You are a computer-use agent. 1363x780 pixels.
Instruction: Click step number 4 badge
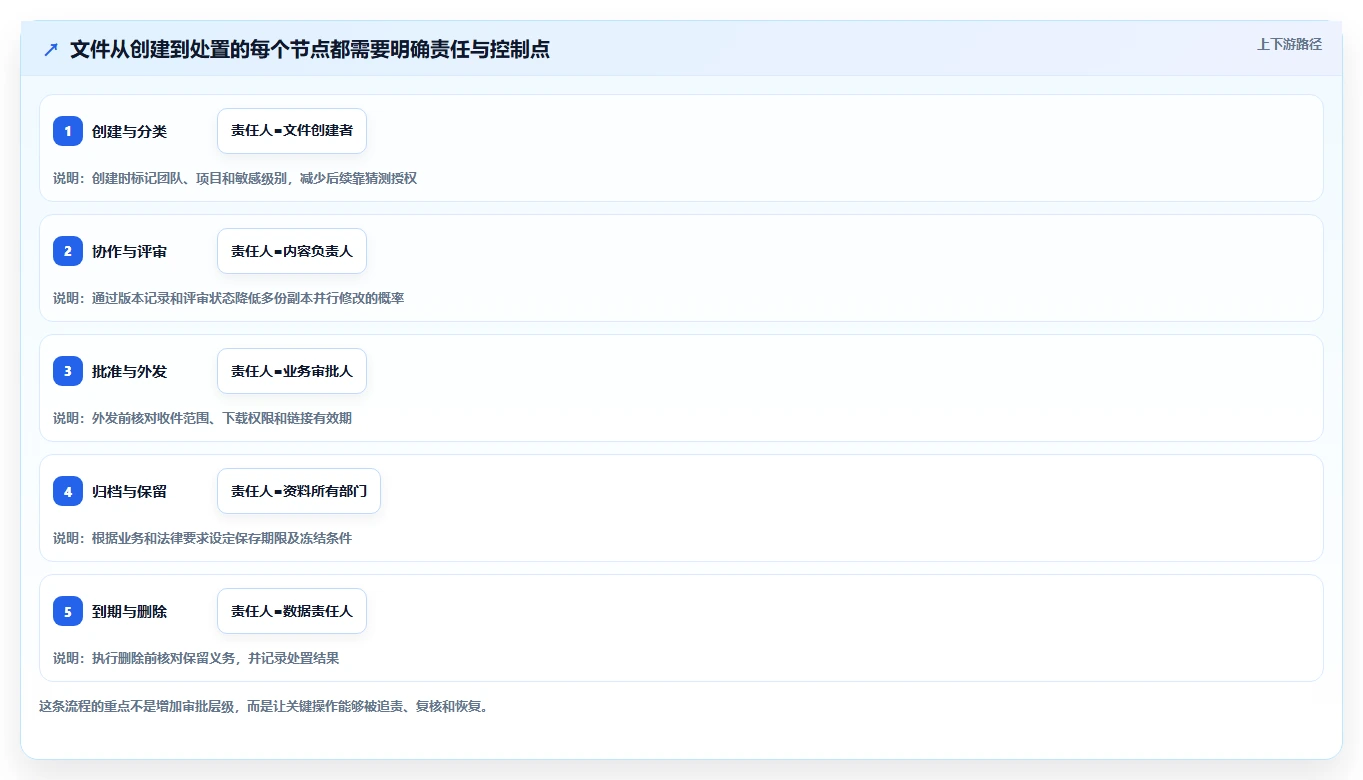click(68, 491)
